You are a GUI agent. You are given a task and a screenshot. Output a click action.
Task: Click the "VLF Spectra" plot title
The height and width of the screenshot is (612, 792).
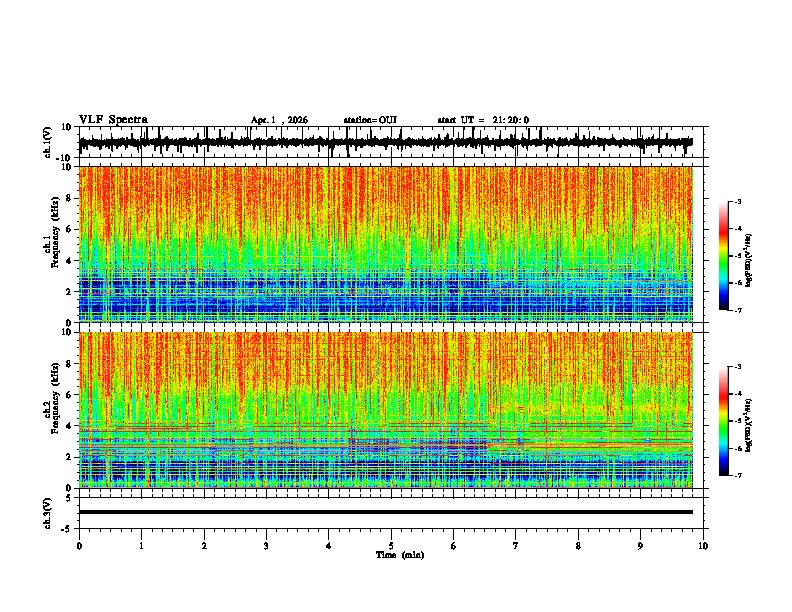113,120
